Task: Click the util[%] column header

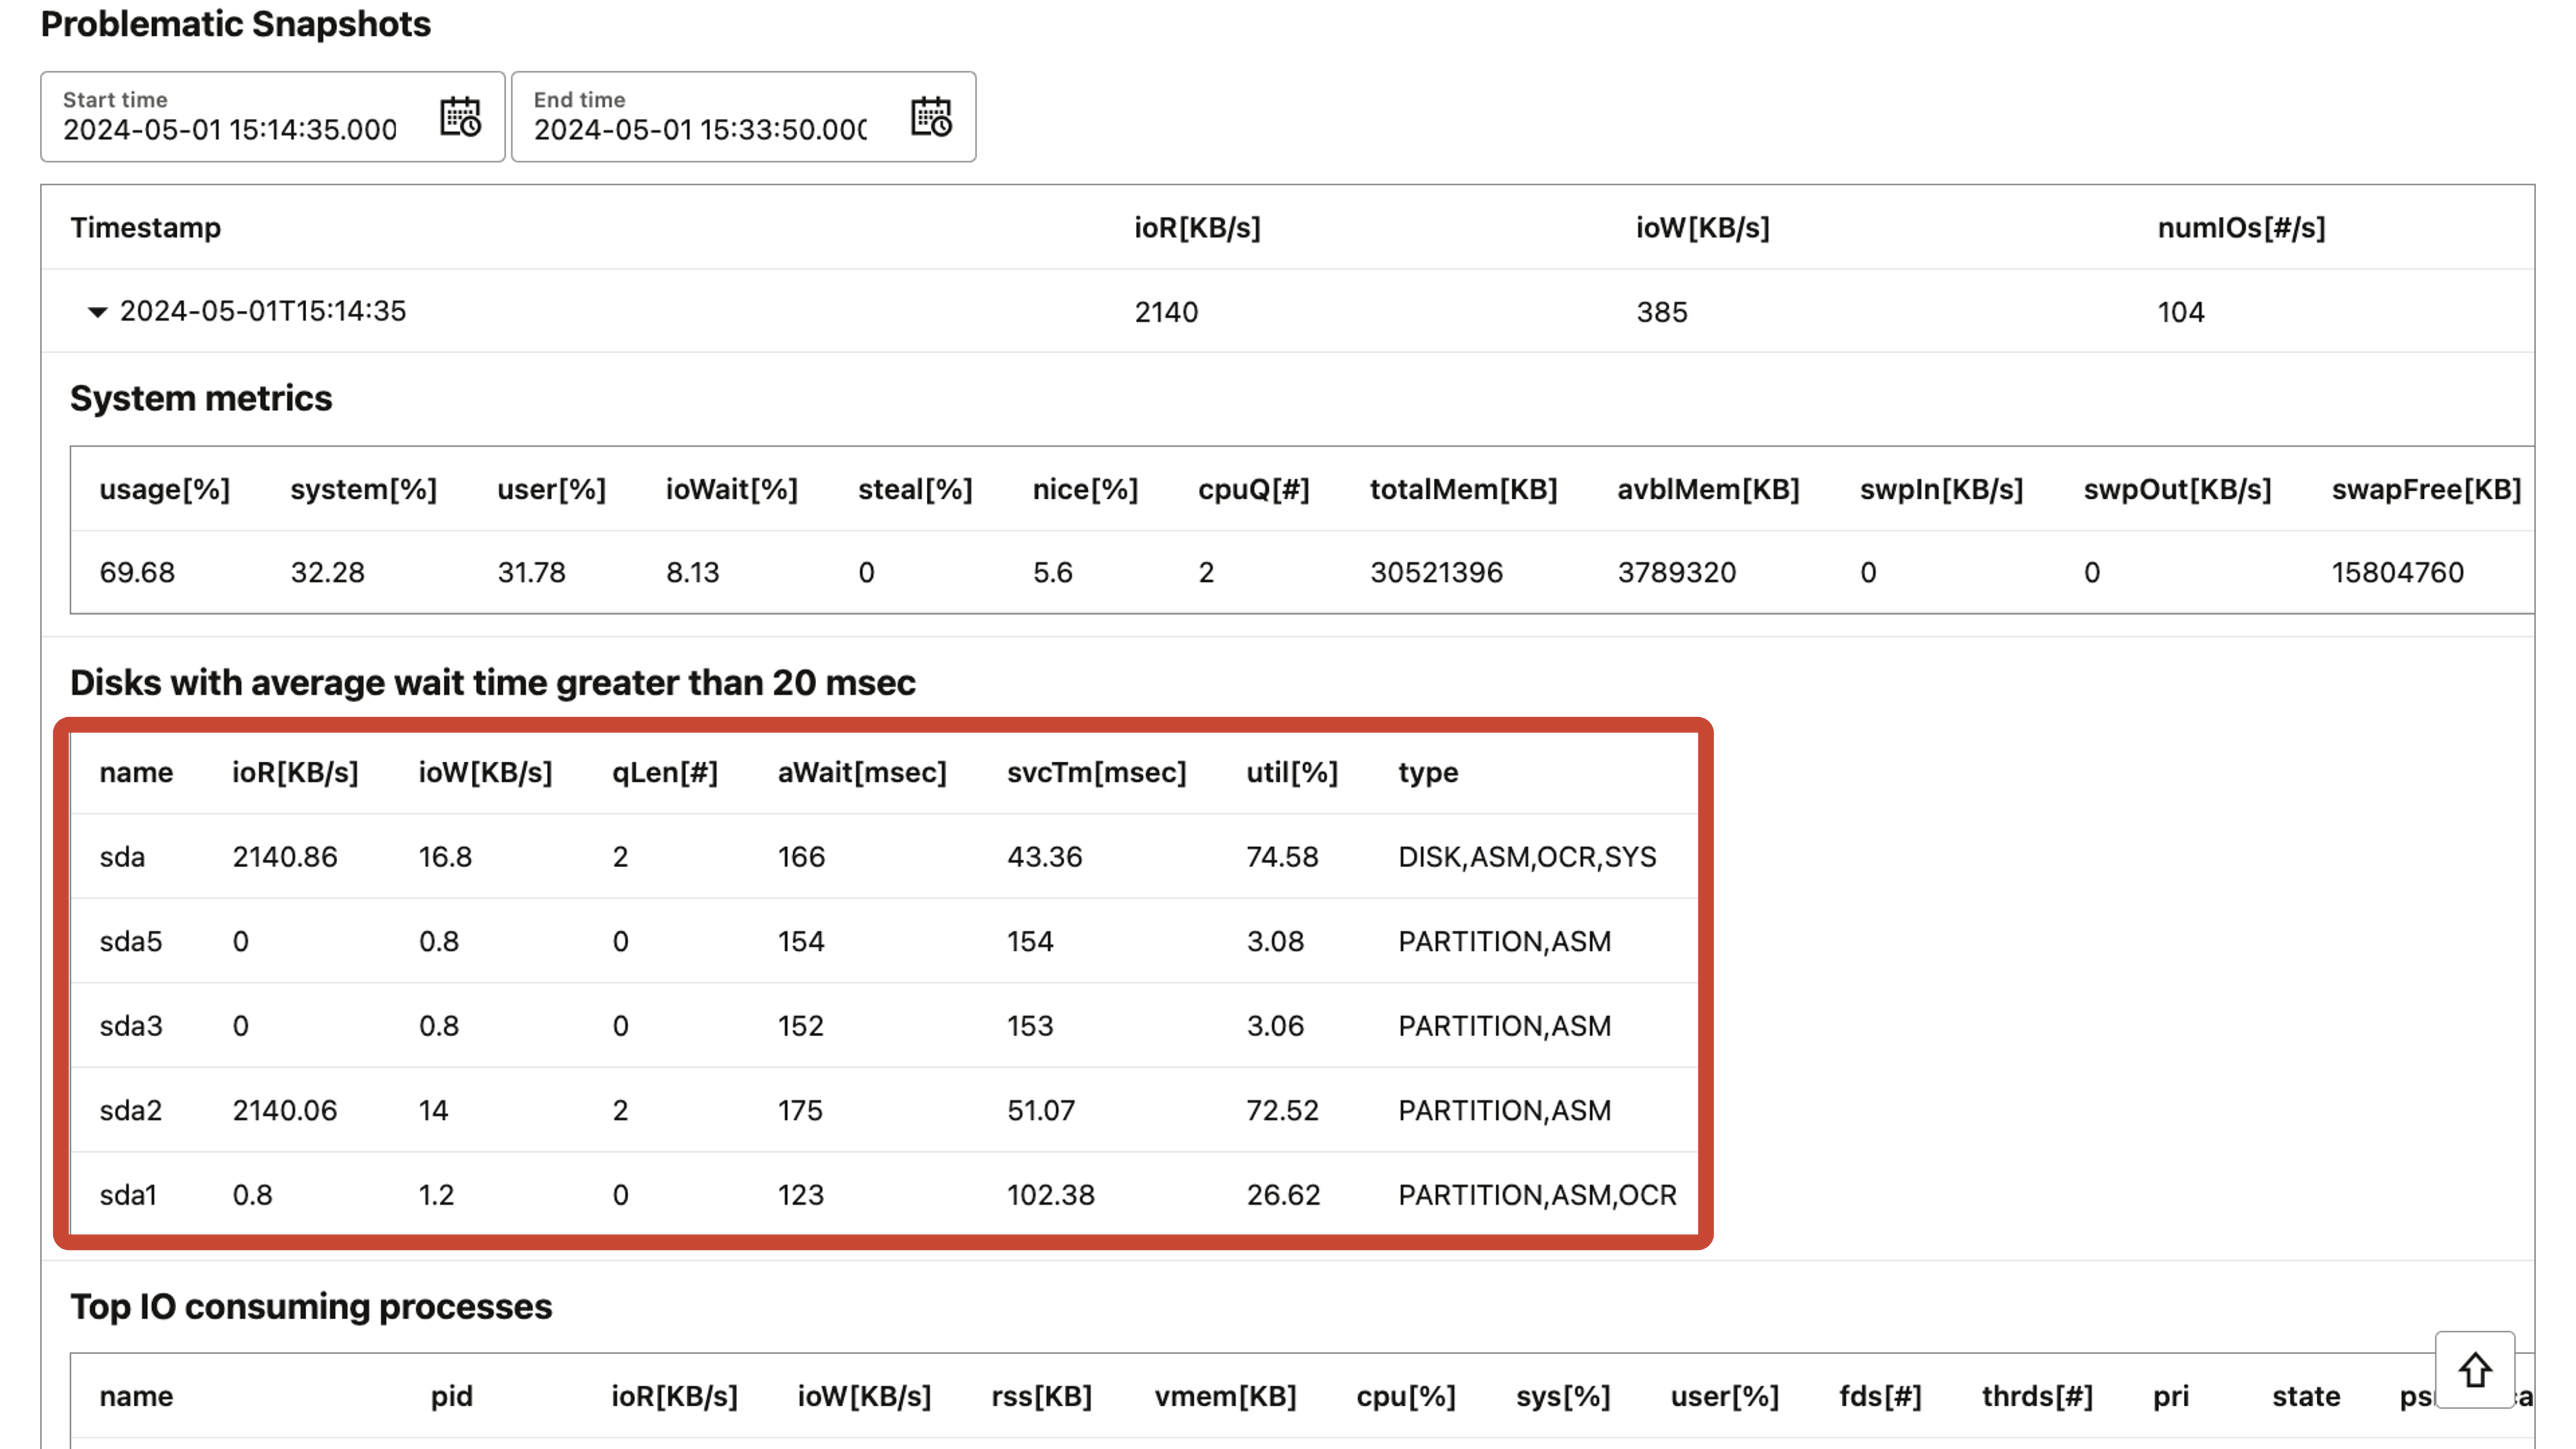Action: [x=1292, y=771]
